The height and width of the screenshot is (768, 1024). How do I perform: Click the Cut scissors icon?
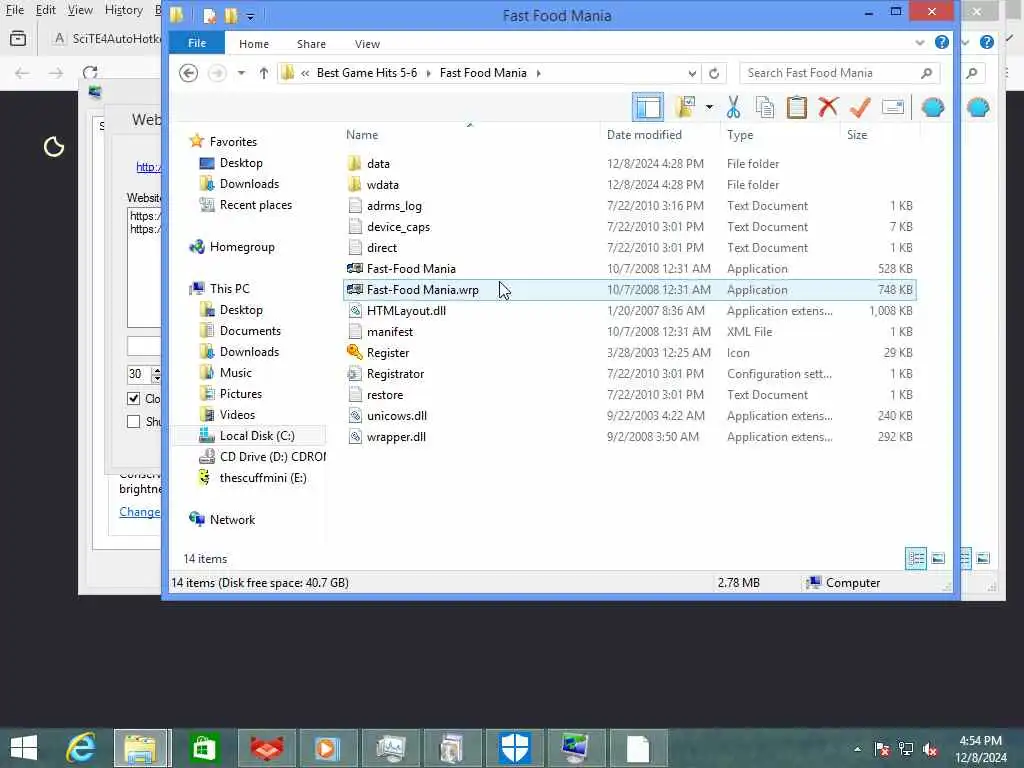[x=733, y=107]
